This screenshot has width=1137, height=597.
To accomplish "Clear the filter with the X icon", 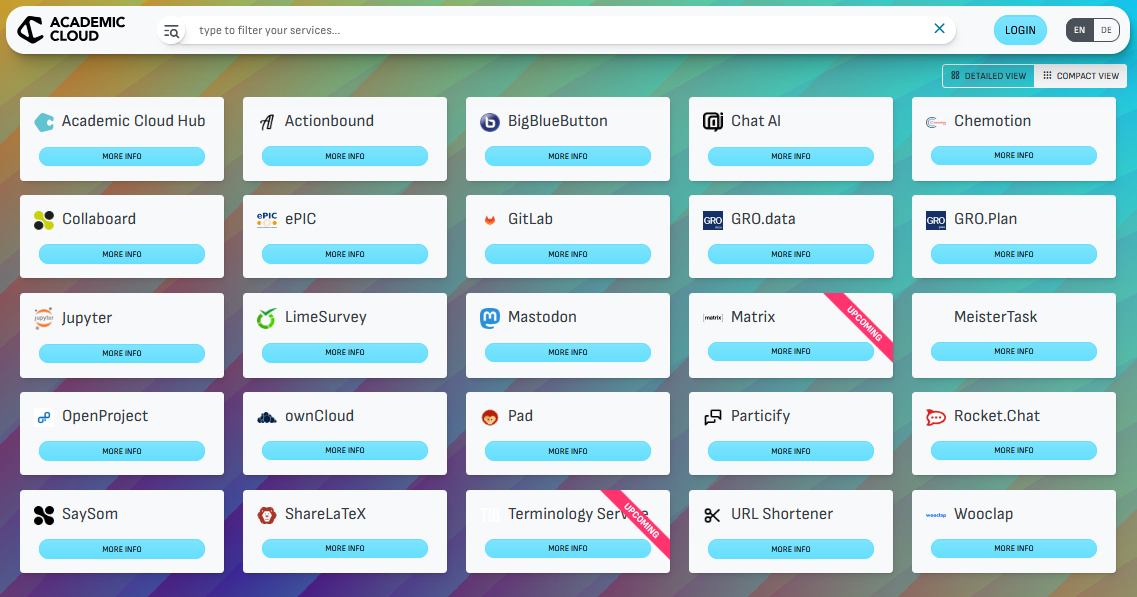I will (x=939, y=28).
